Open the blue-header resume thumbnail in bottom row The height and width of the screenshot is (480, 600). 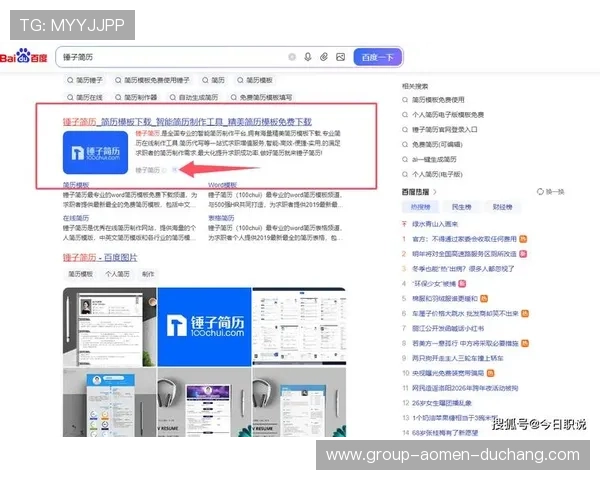109,402
